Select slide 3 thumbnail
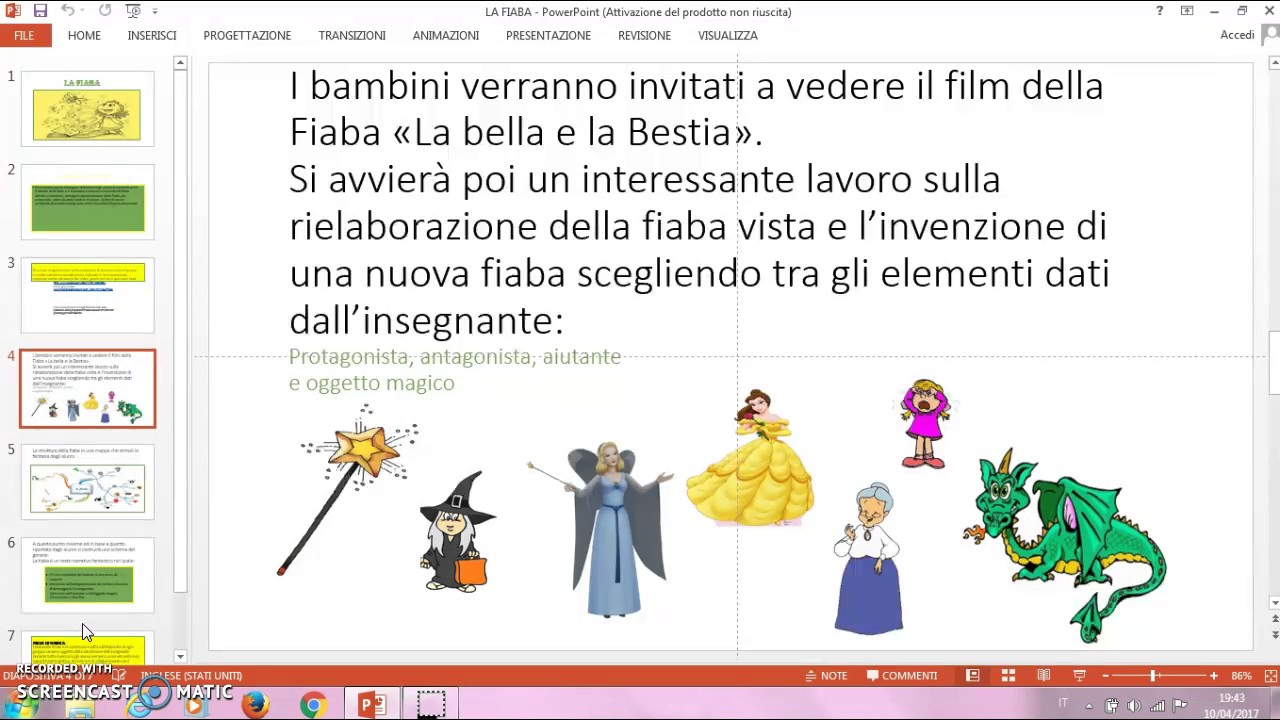This screenshot has width=1280, height=720. click(88, 295)
